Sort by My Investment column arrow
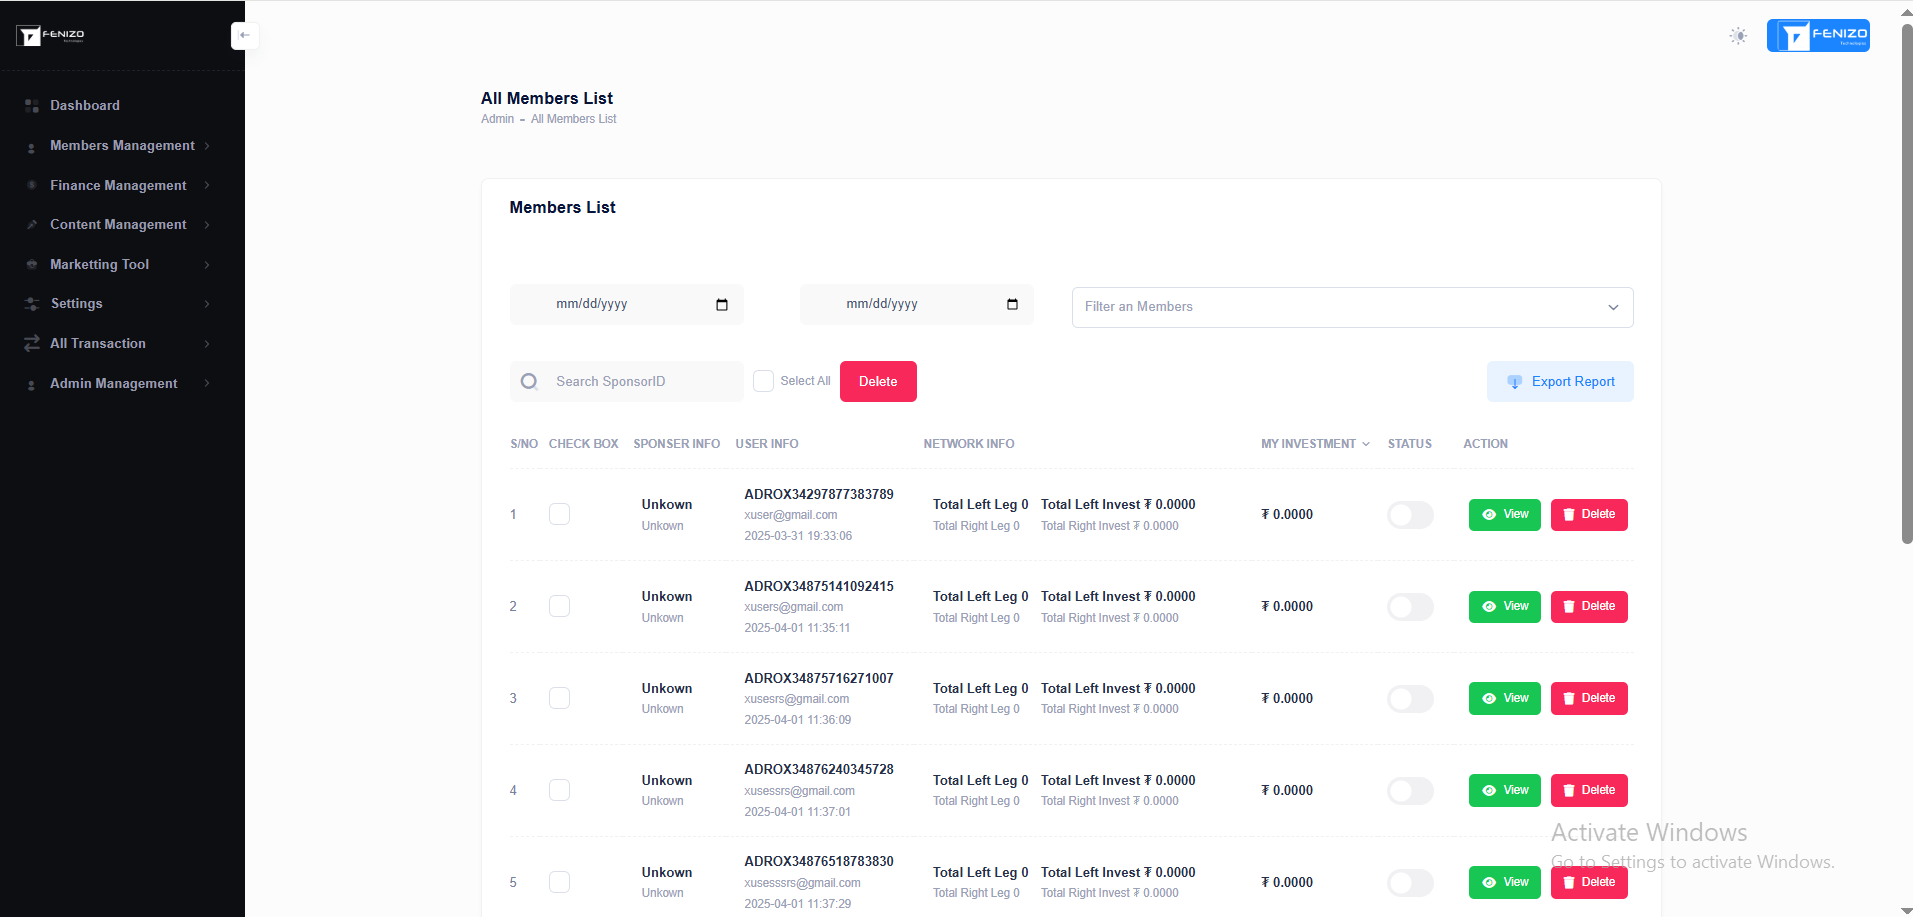This screenshot has height=917, width=1913. click(x=1366, y=444)
